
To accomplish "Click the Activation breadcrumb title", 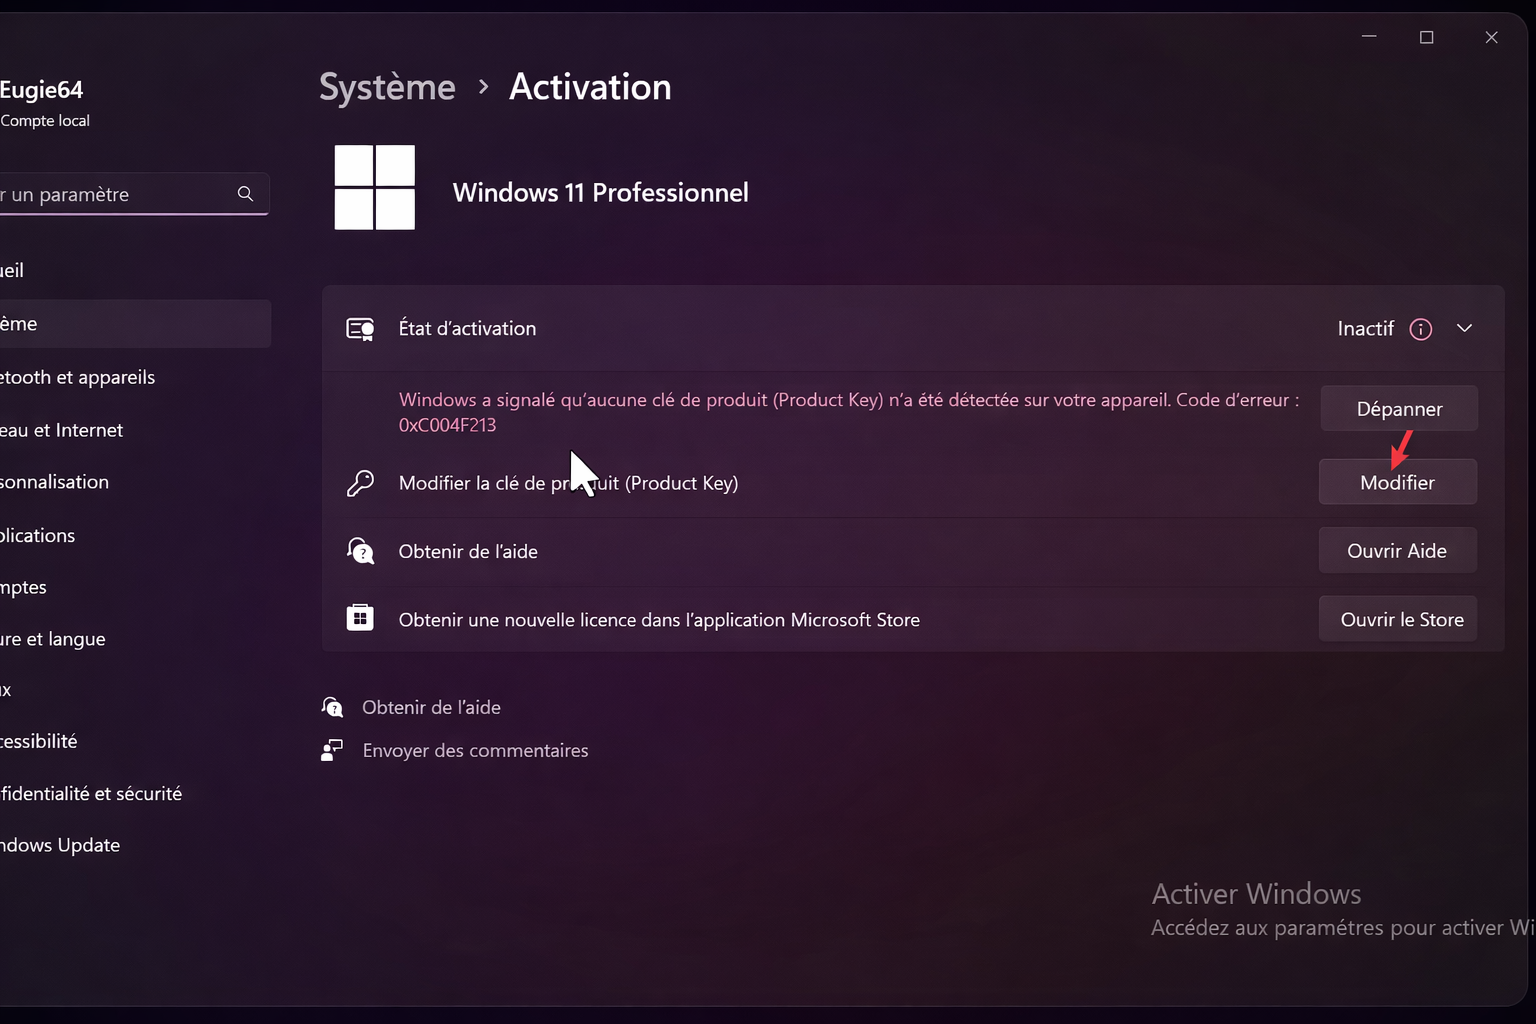I will pos(590,87).
